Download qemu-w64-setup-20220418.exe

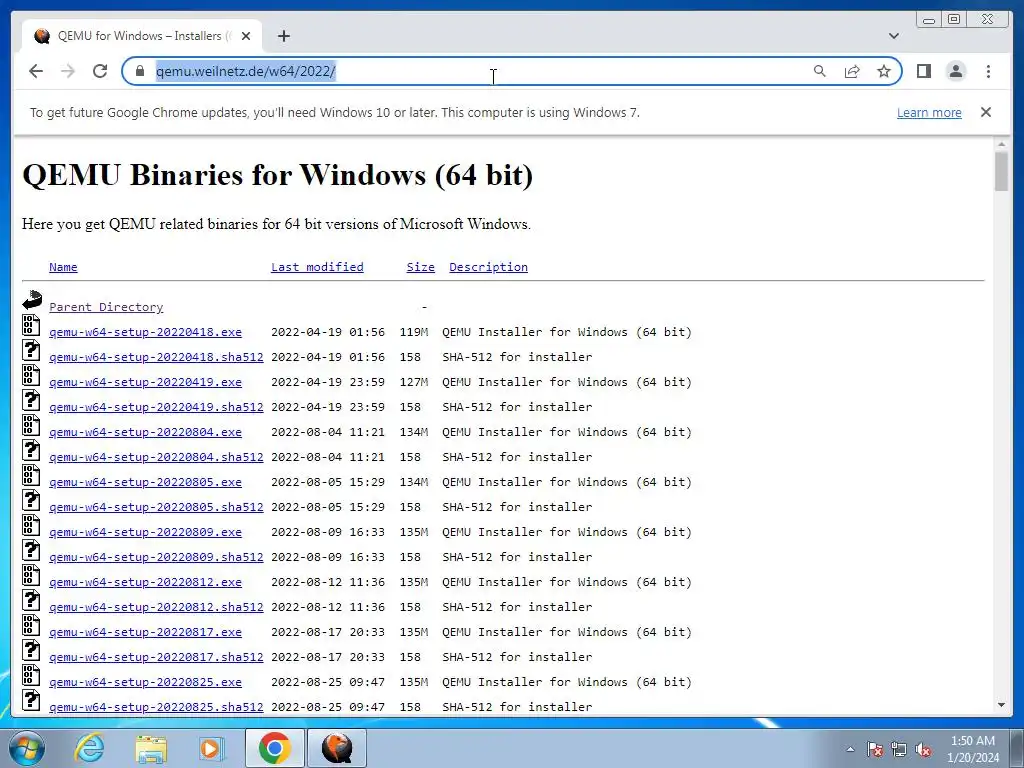click(x=145, y=332)
